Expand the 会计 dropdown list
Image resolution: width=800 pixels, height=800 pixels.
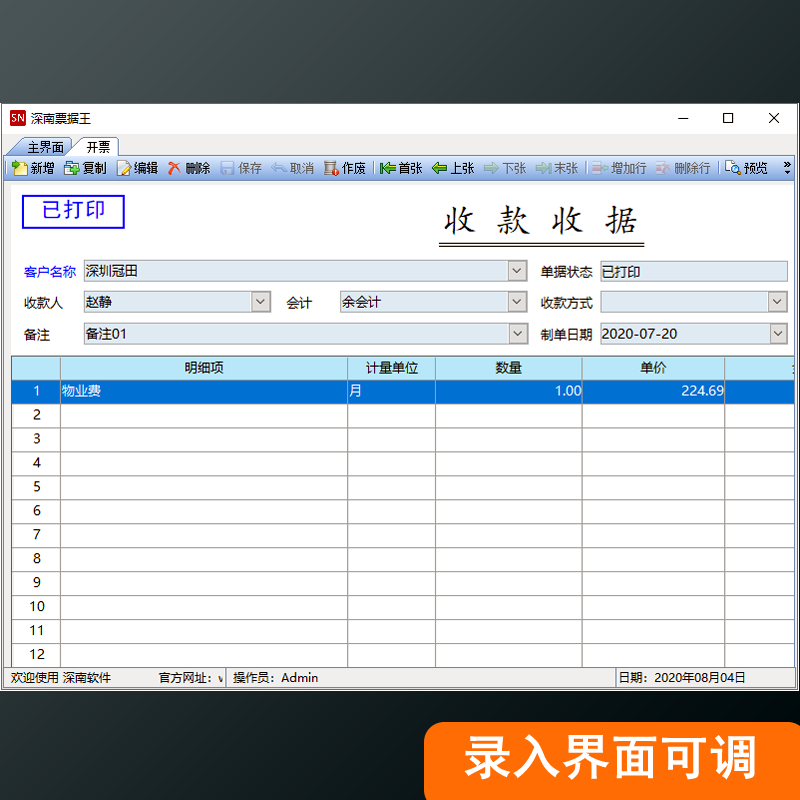tap(517, 302)
